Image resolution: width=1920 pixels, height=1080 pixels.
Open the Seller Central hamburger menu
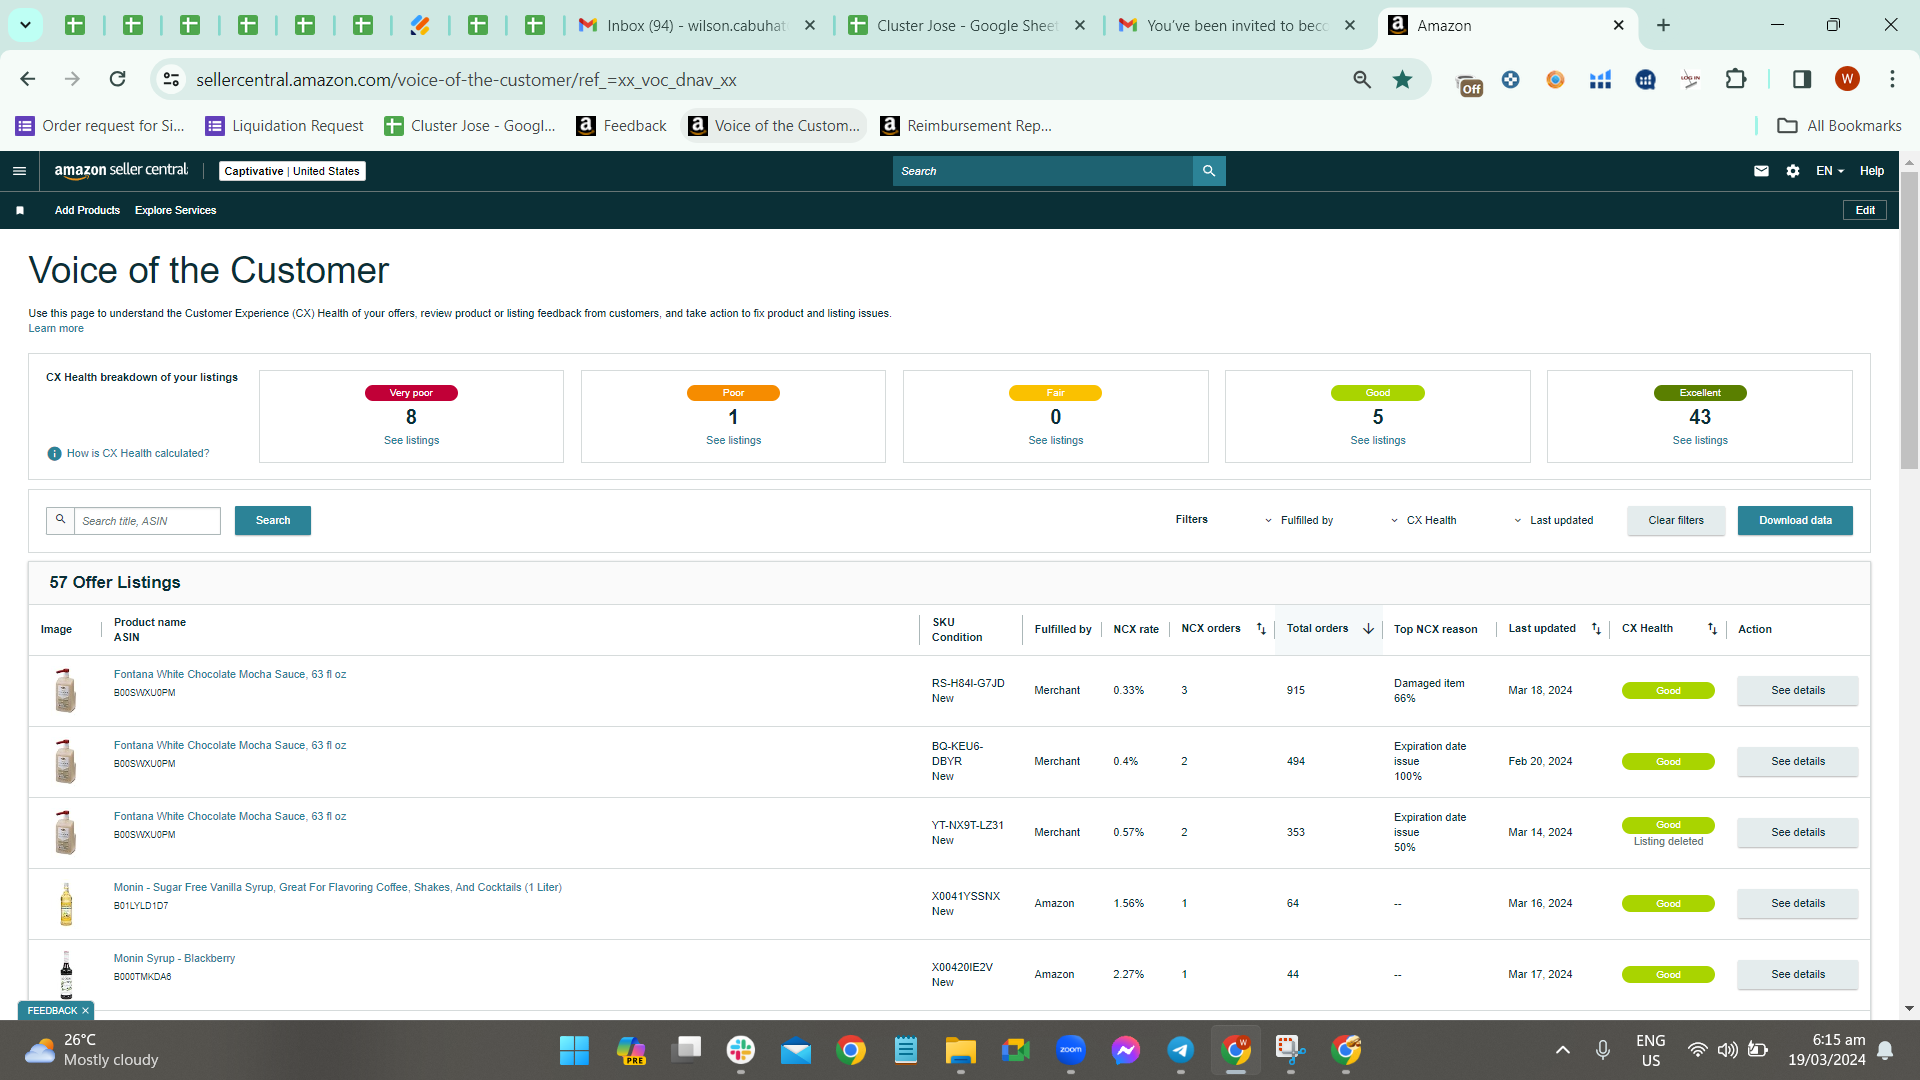click(x=19, y=171)
